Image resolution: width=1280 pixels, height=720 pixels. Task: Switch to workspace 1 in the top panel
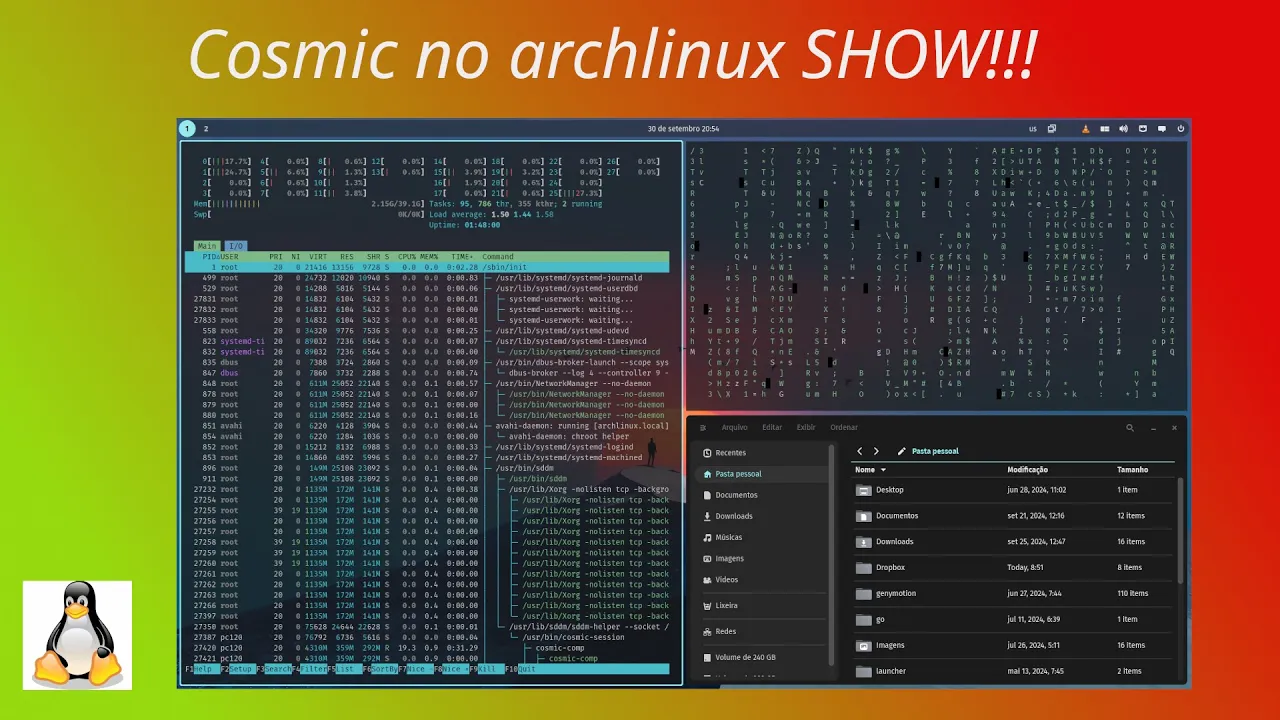186,129
